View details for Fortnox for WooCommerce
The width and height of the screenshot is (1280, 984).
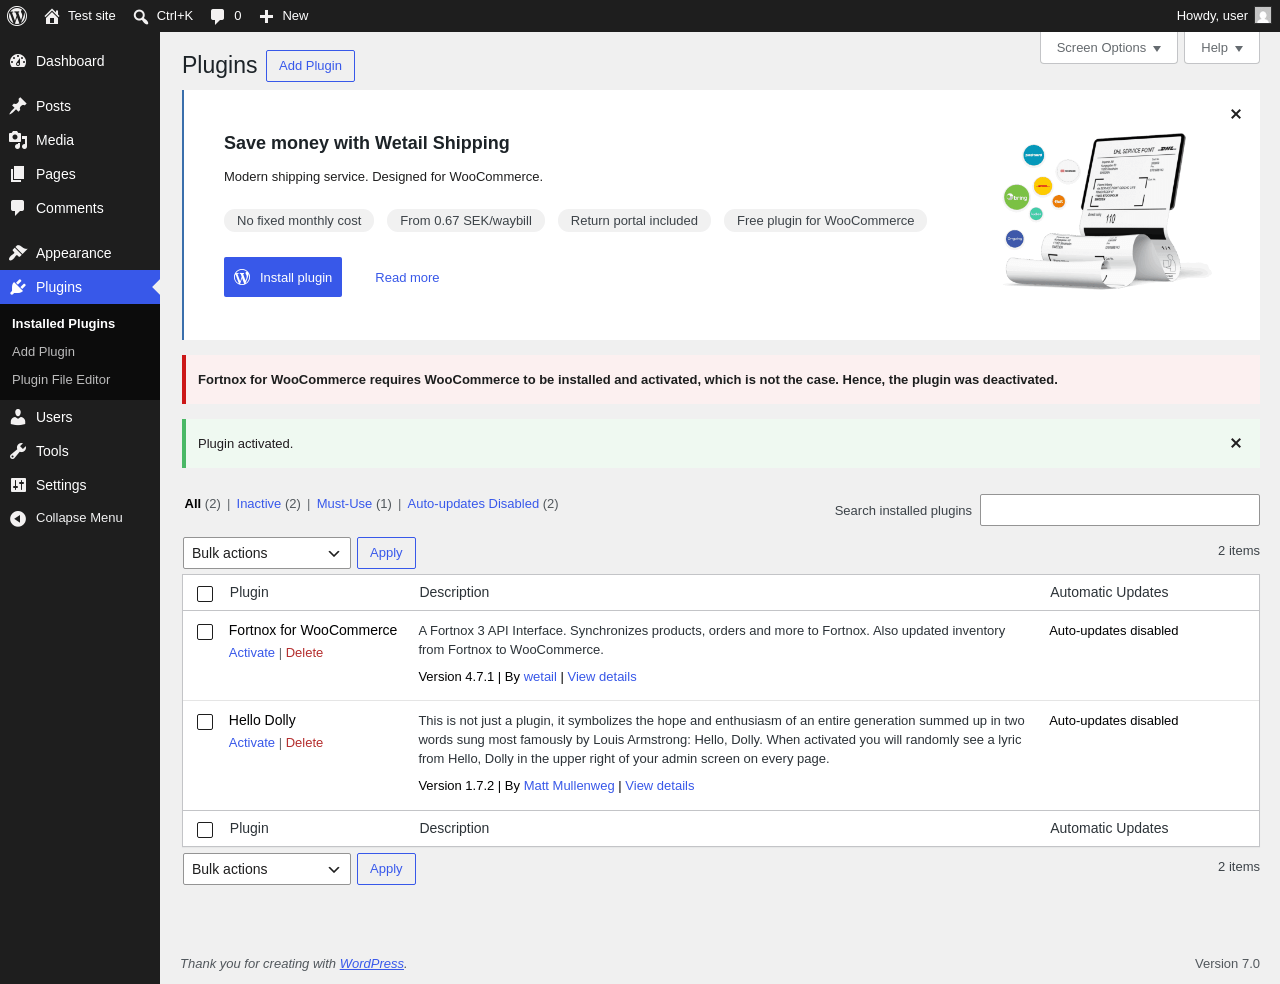tap(602, 677)
